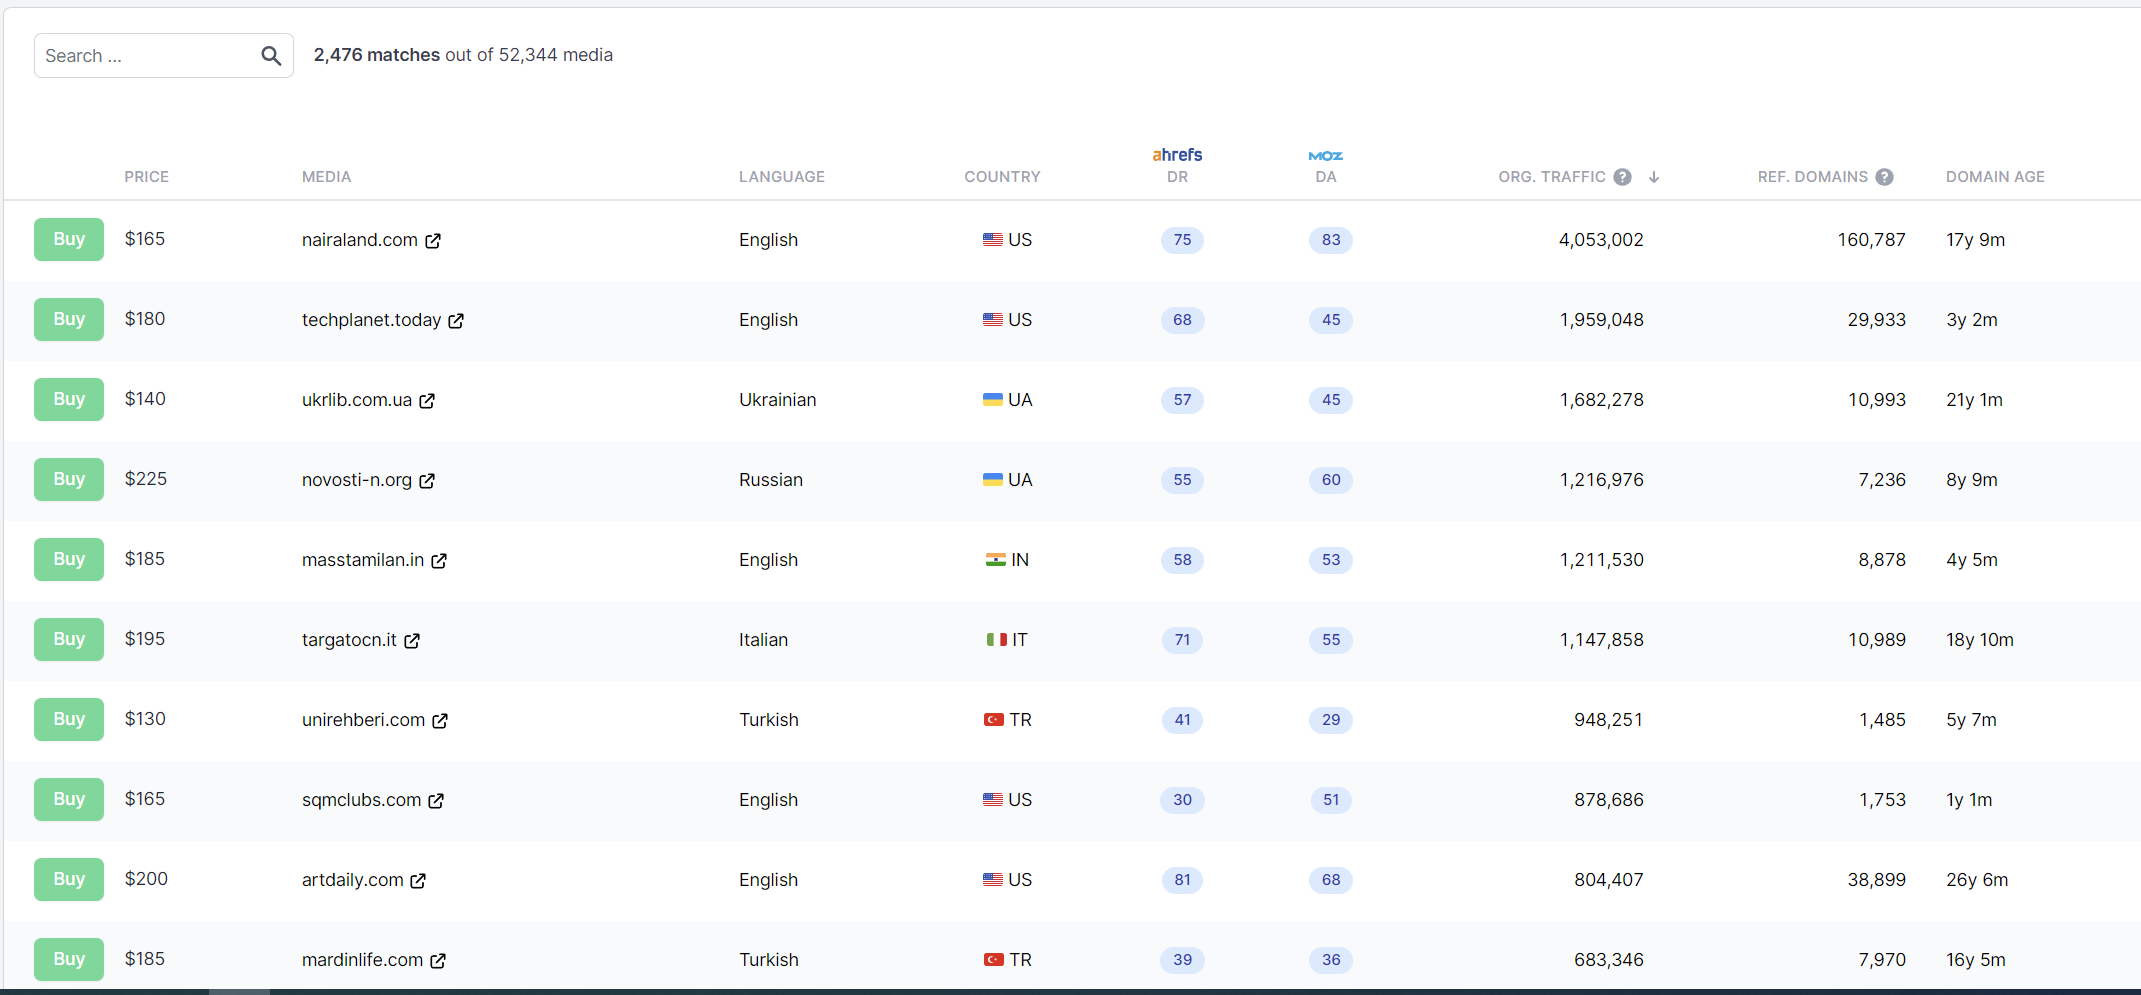The image size is (2141, 995).
Task: Buy the sqmclubs.com placement
Action: pos(69,799)
